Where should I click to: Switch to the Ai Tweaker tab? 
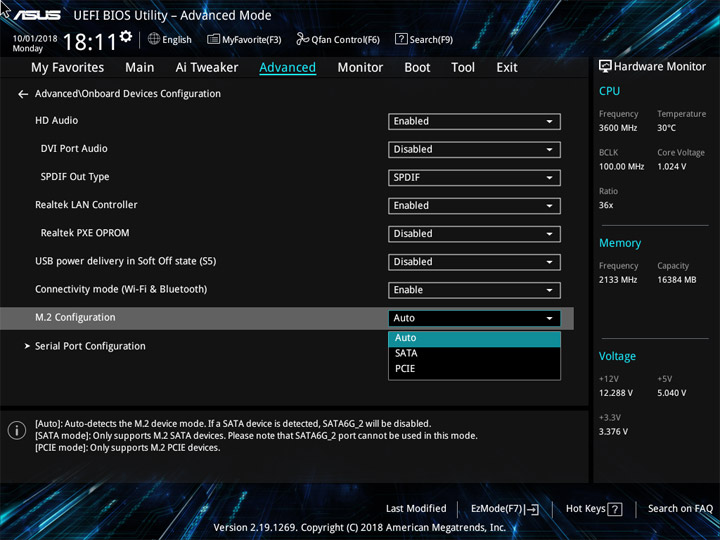[207, 68]
